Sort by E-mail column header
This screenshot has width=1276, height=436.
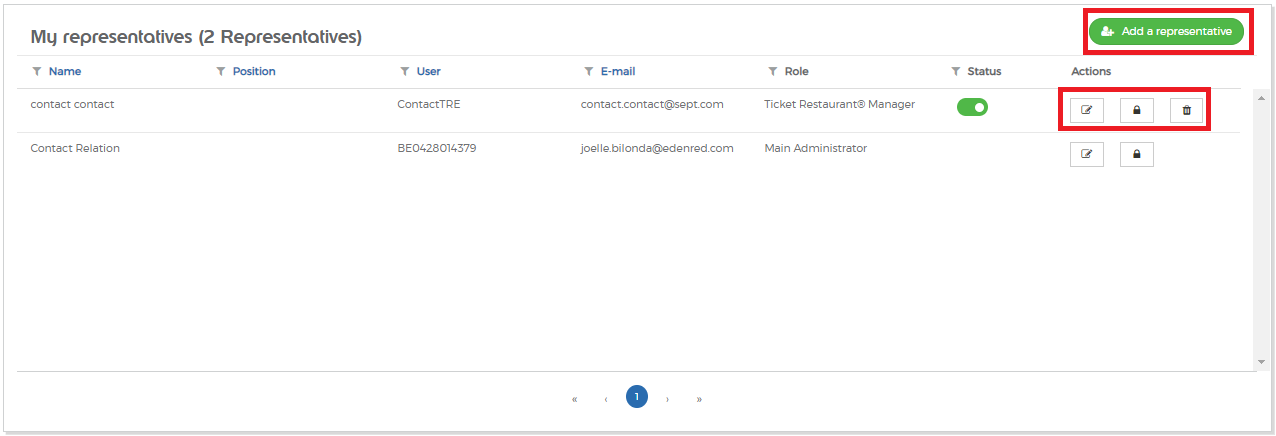point(618,72)
